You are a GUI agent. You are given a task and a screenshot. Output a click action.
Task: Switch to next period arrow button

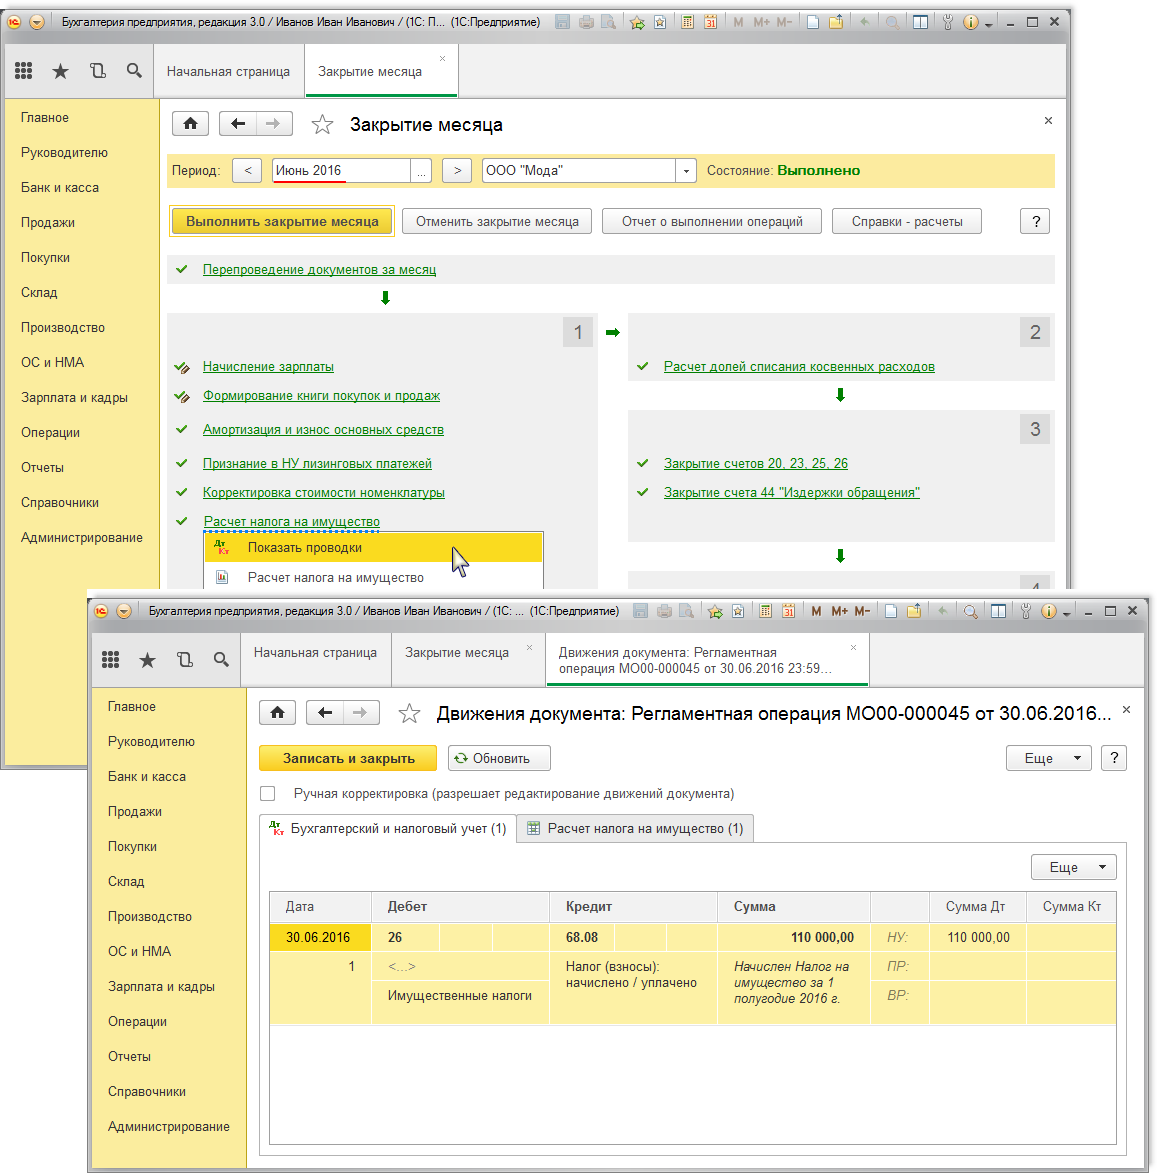pyautogui.click(x=457, y=171)
